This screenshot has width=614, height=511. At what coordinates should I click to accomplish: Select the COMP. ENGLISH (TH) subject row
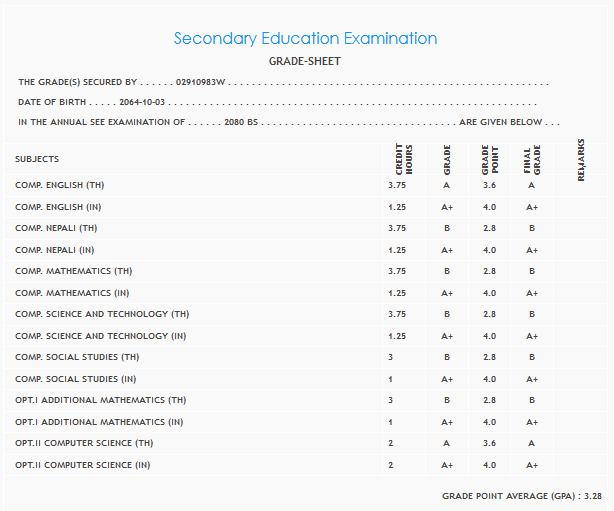(60, 185)
